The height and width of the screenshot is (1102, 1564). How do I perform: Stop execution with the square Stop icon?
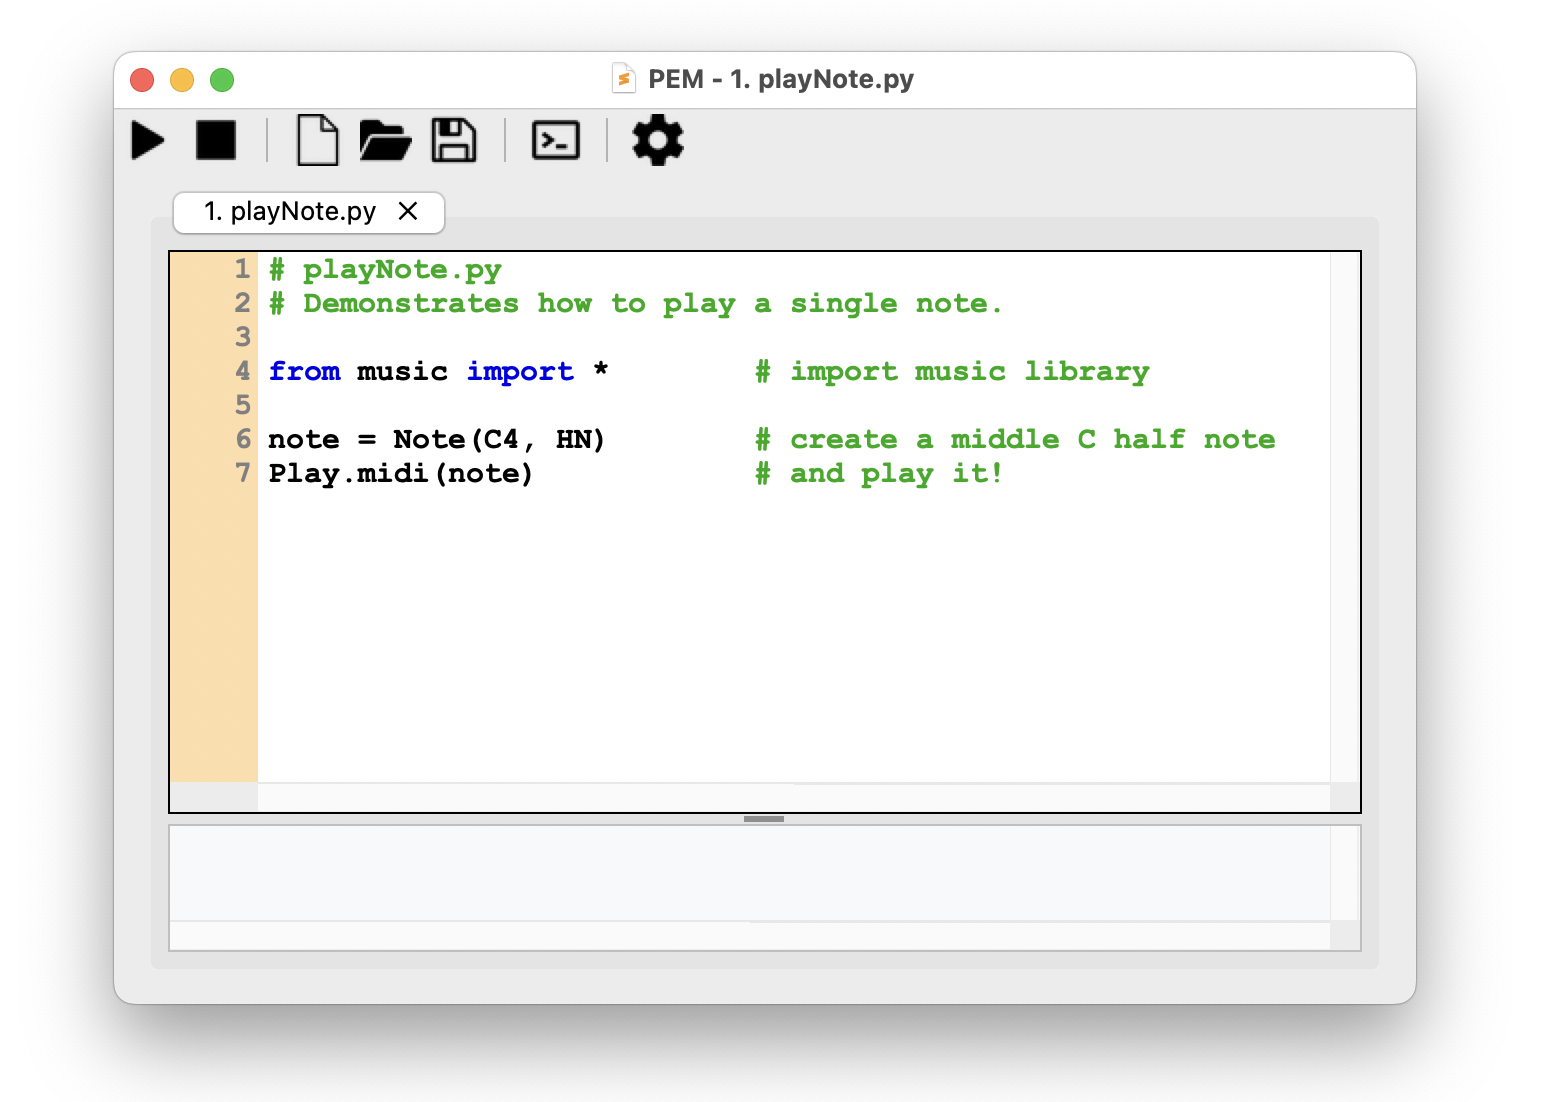pyautogui.click(x=216, y=140)
